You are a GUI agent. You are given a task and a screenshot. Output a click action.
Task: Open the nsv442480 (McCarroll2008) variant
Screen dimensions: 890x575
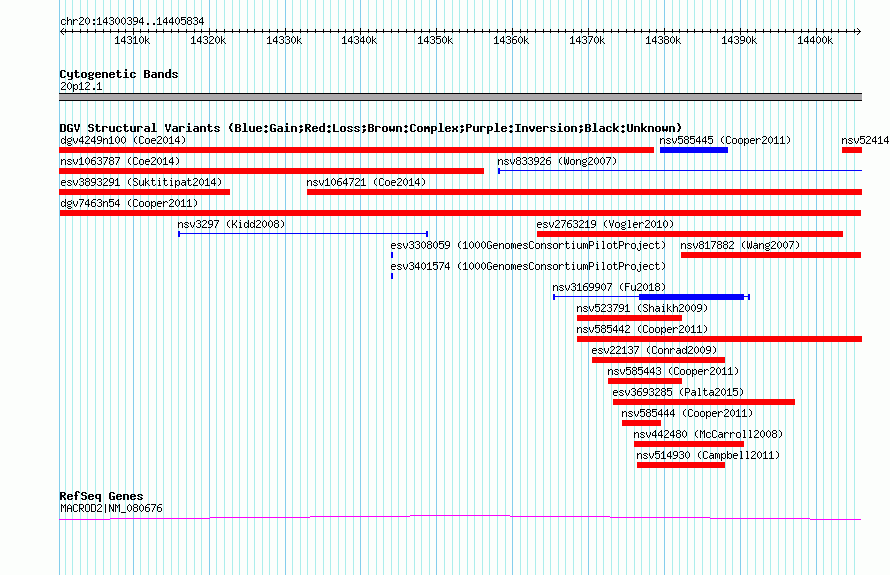click(689, 444)
